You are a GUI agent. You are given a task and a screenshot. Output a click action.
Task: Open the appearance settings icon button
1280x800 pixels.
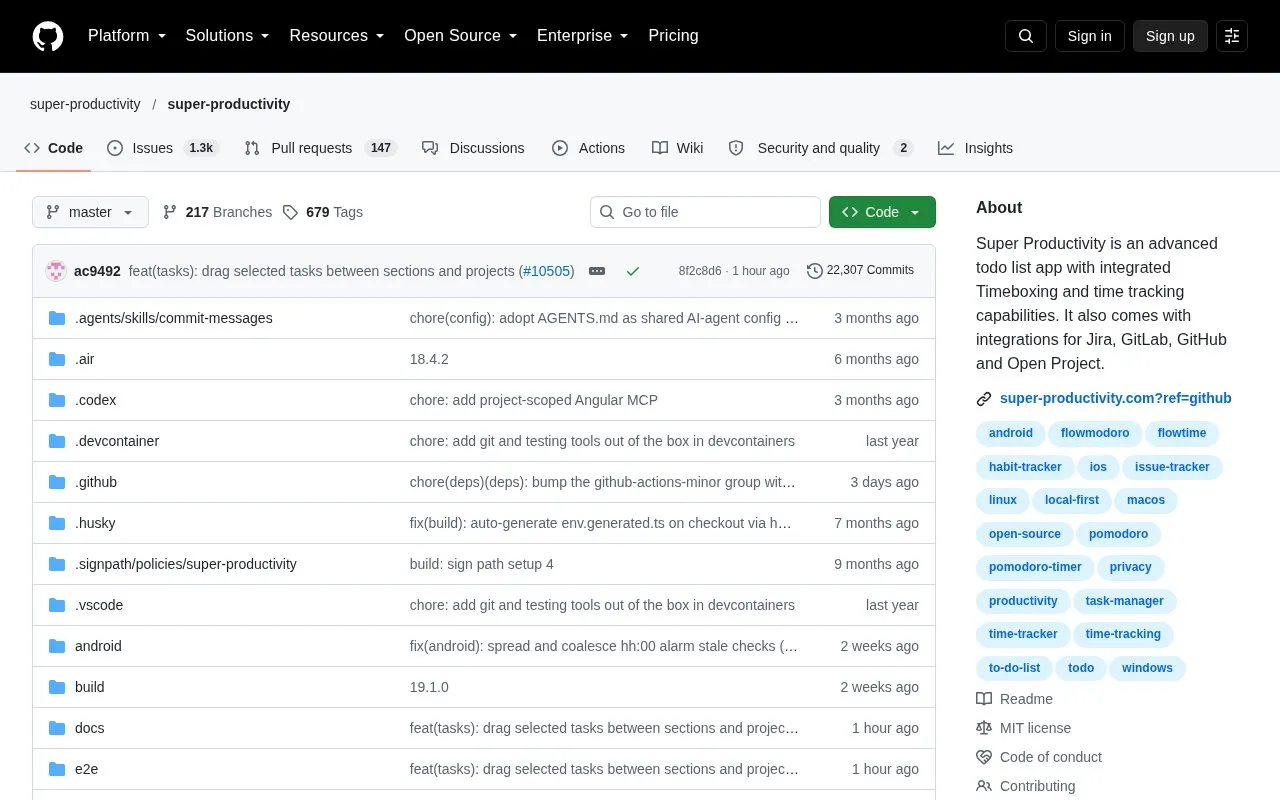click(1232, 36)
